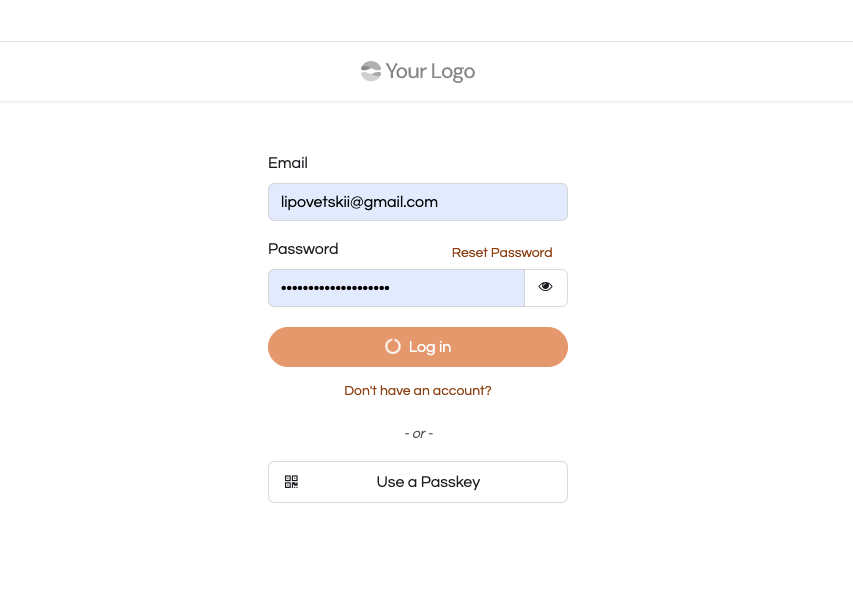Click the word "Reset" above the password field
The height and width of the screenshot is (595, 853).
point(470,253)
